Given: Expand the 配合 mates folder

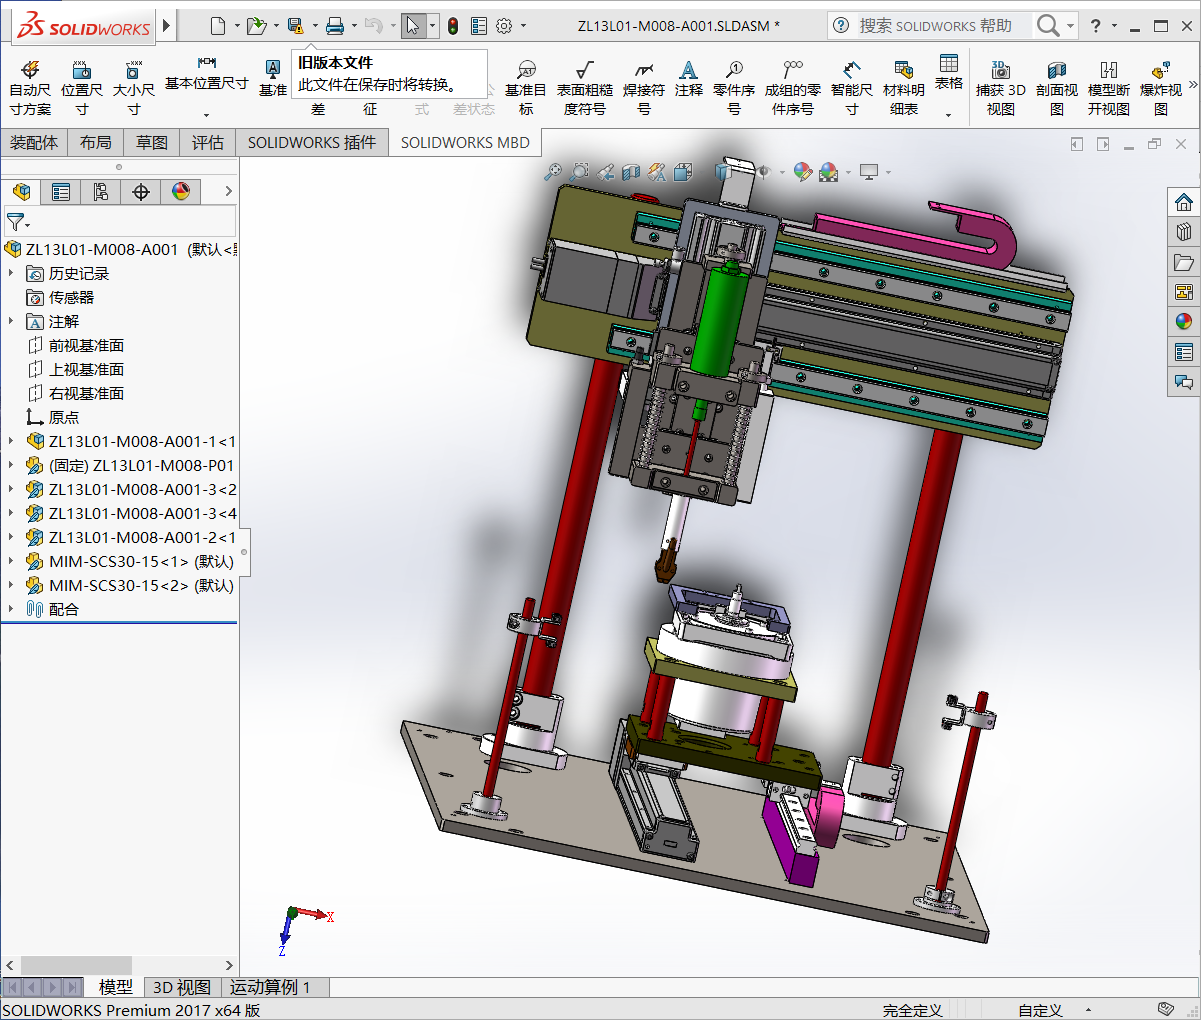Looking at the screenshot, I should click(x=11, y=609).
